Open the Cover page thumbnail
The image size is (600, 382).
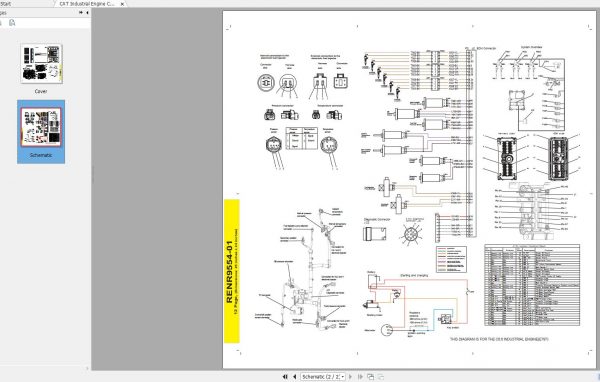click(41, 64)
